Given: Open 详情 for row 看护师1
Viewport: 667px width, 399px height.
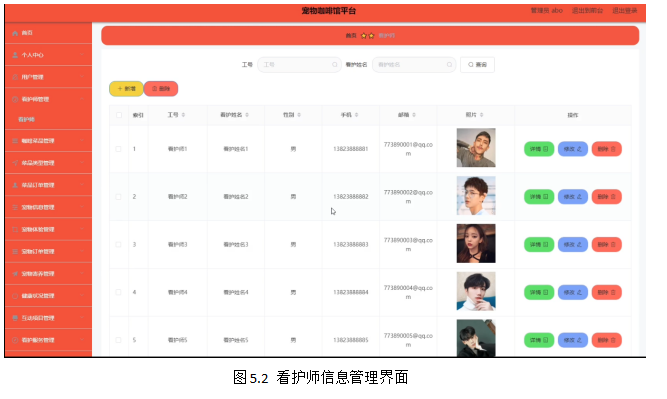Looking at the screenshot, I should coord(539,149).
